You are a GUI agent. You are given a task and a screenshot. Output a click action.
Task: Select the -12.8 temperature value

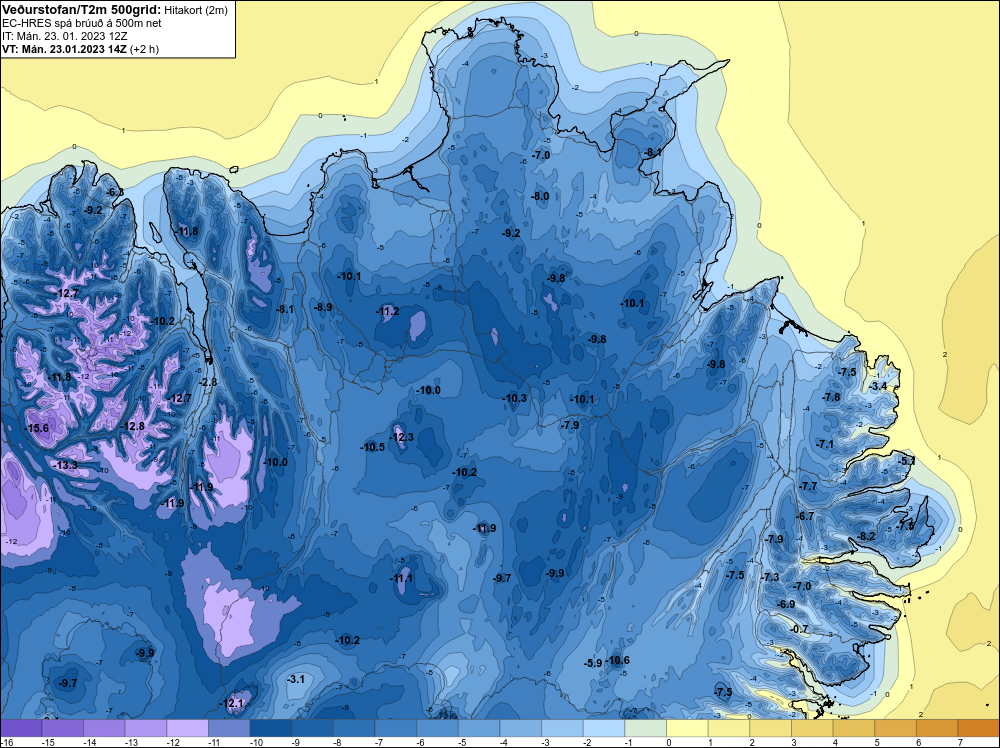click(133, 426)
